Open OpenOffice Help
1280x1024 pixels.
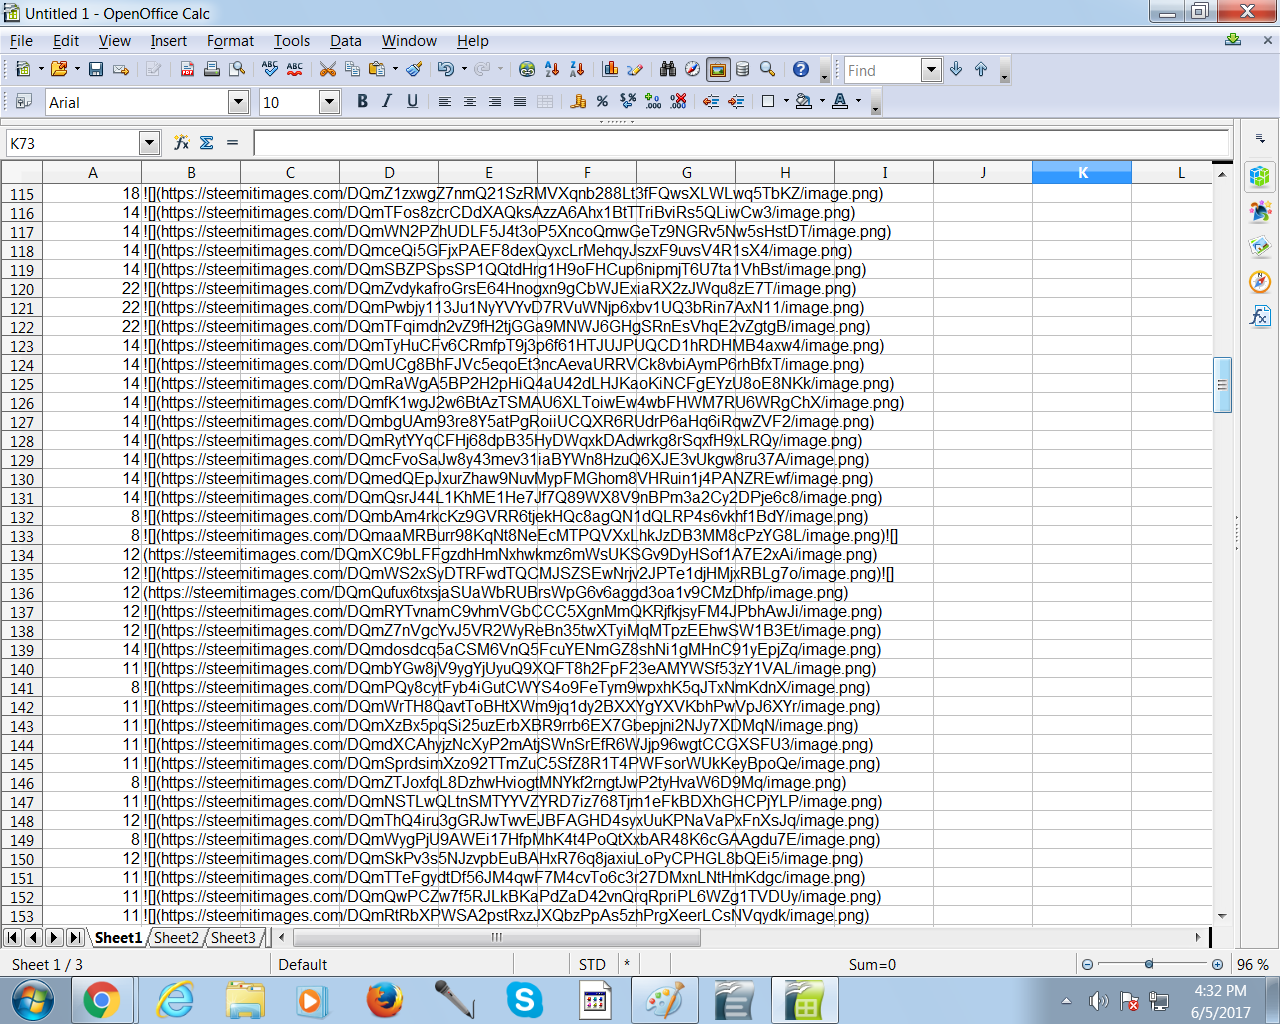[x=801, y=69]
